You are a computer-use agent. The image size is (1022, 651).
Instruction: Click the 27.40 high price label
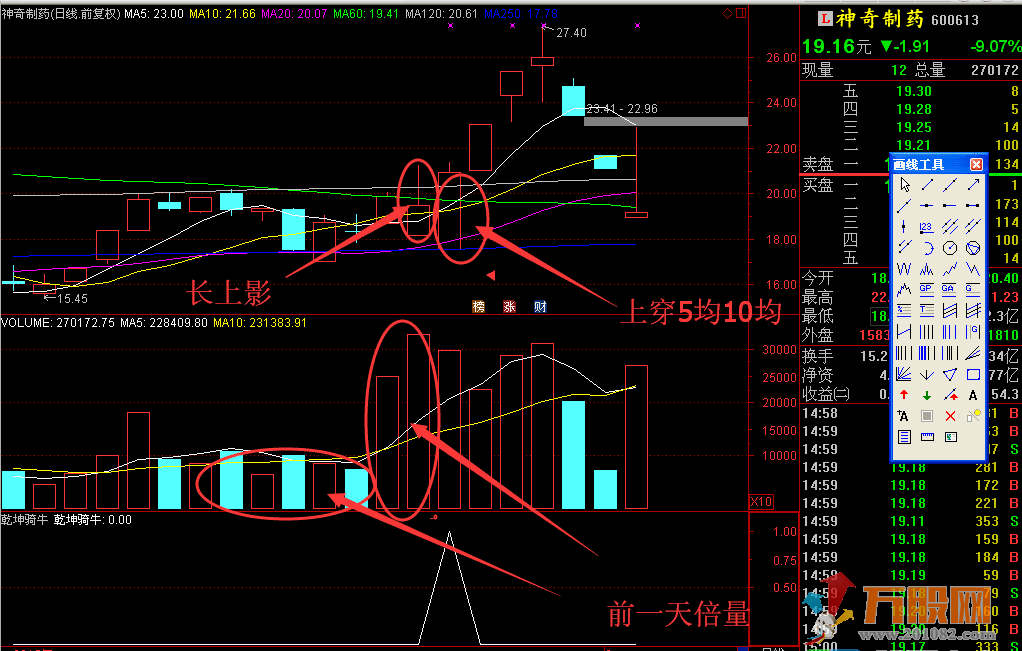571,33
